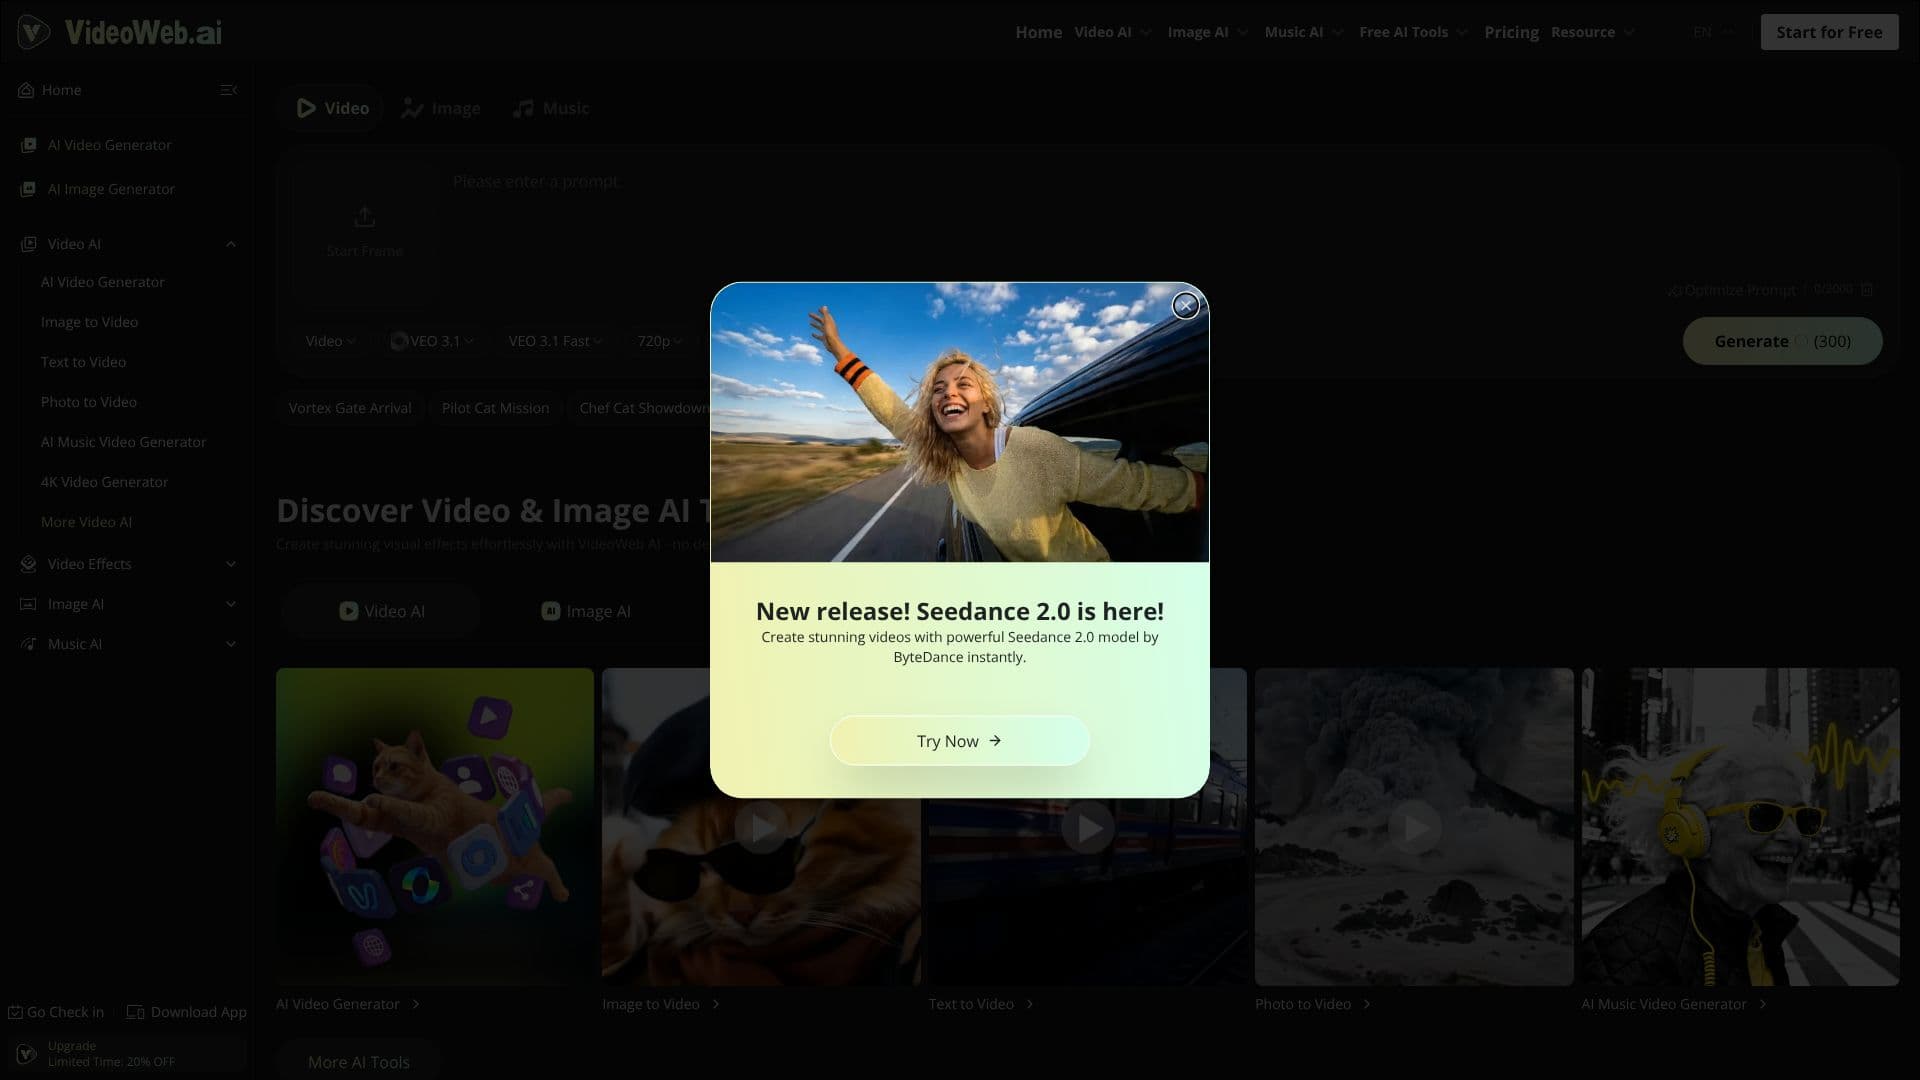Select the Pilot Cat Mission preset
Viewport: 1920px width, 1080px height.
tap(495, 408)
